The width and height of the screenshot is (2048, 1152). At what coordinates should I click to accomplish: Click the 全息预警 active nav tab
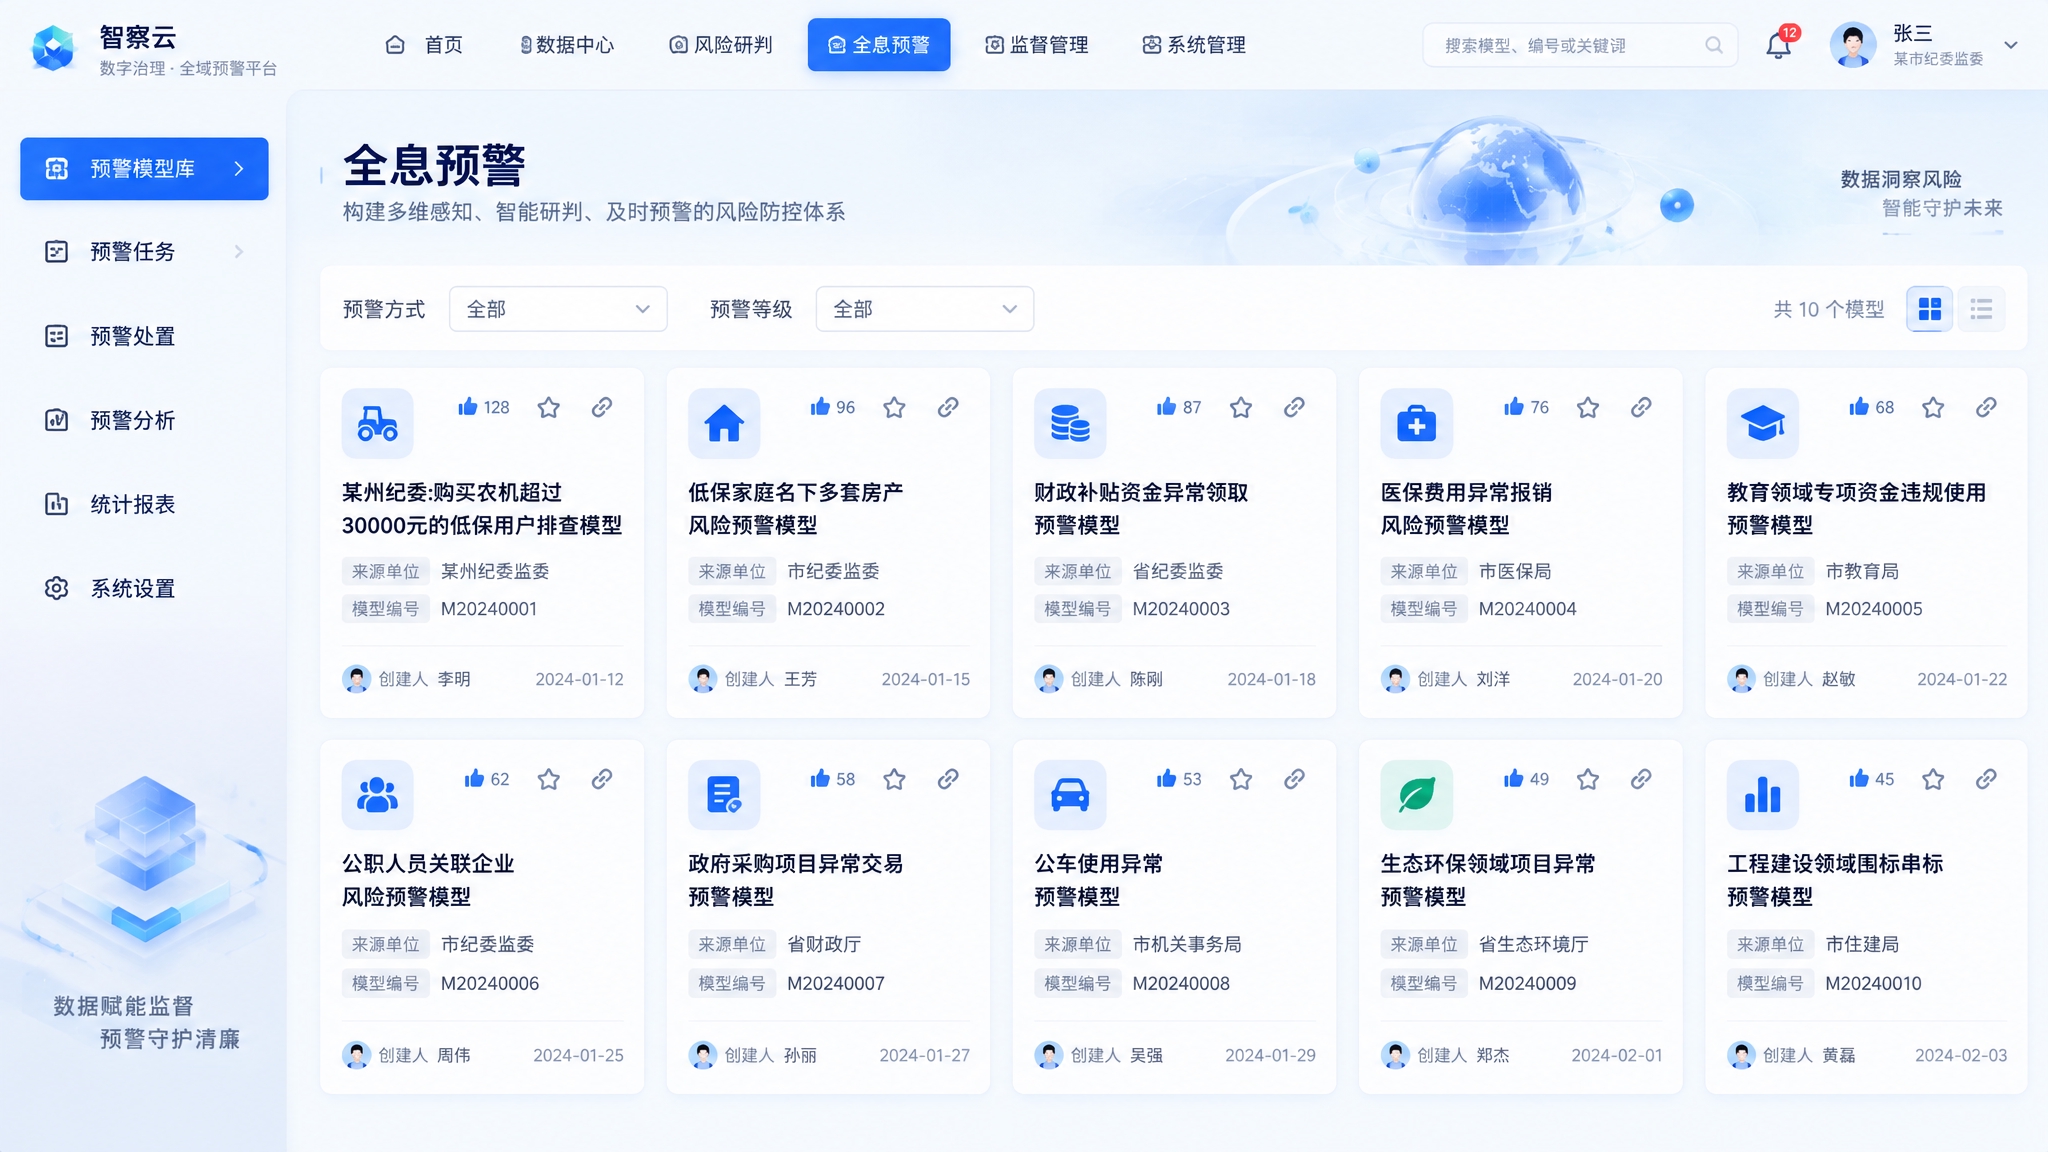pos(879,45)
